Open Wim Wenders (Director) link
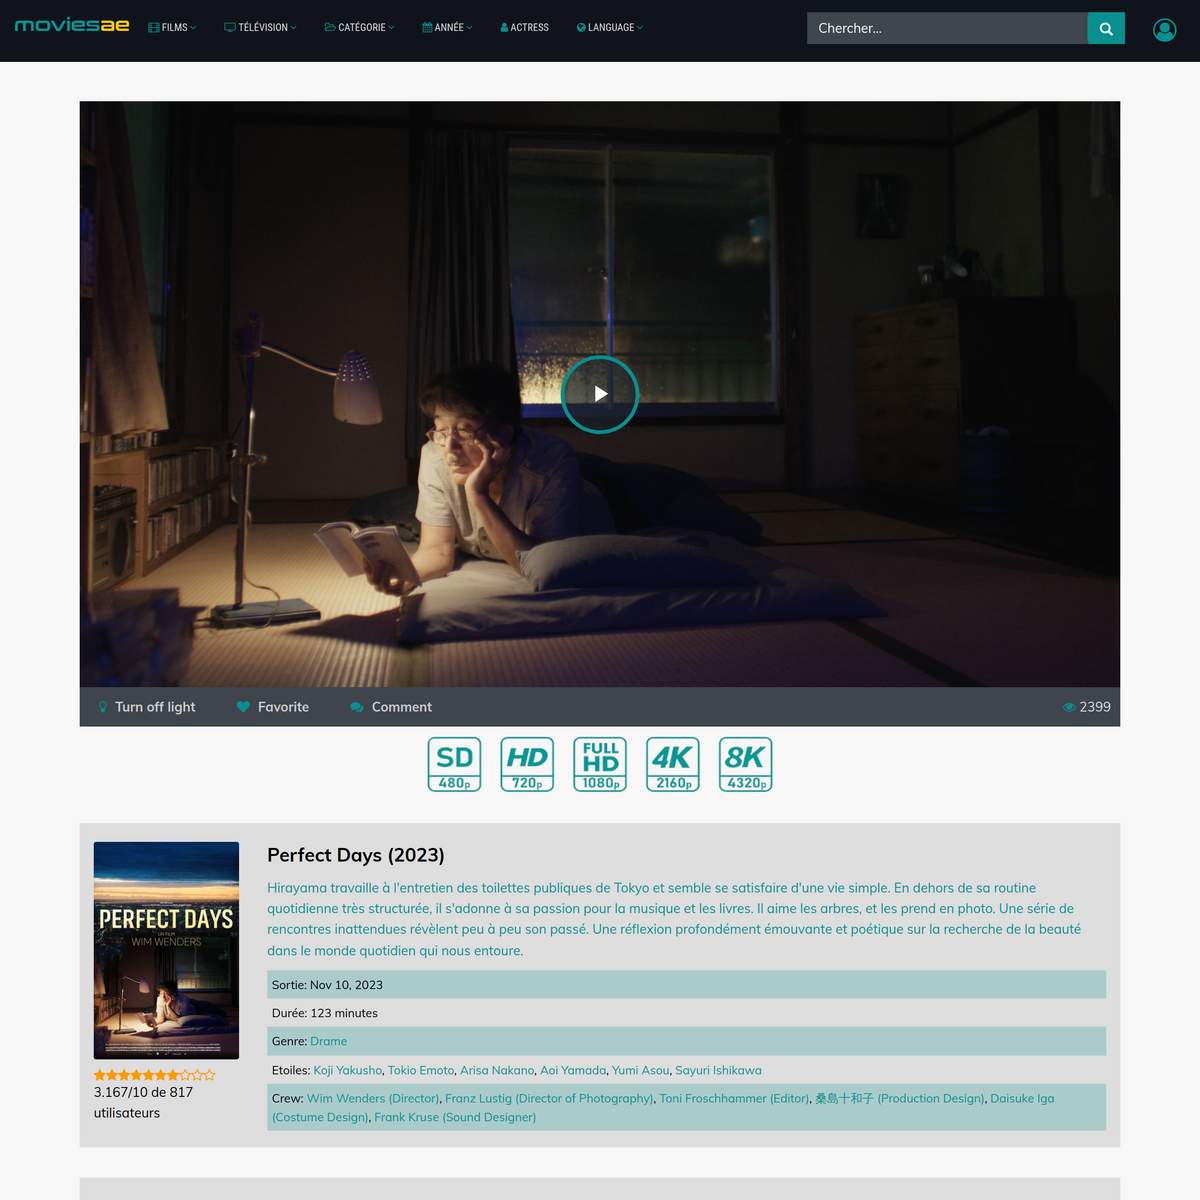 tap(373, 1098)
